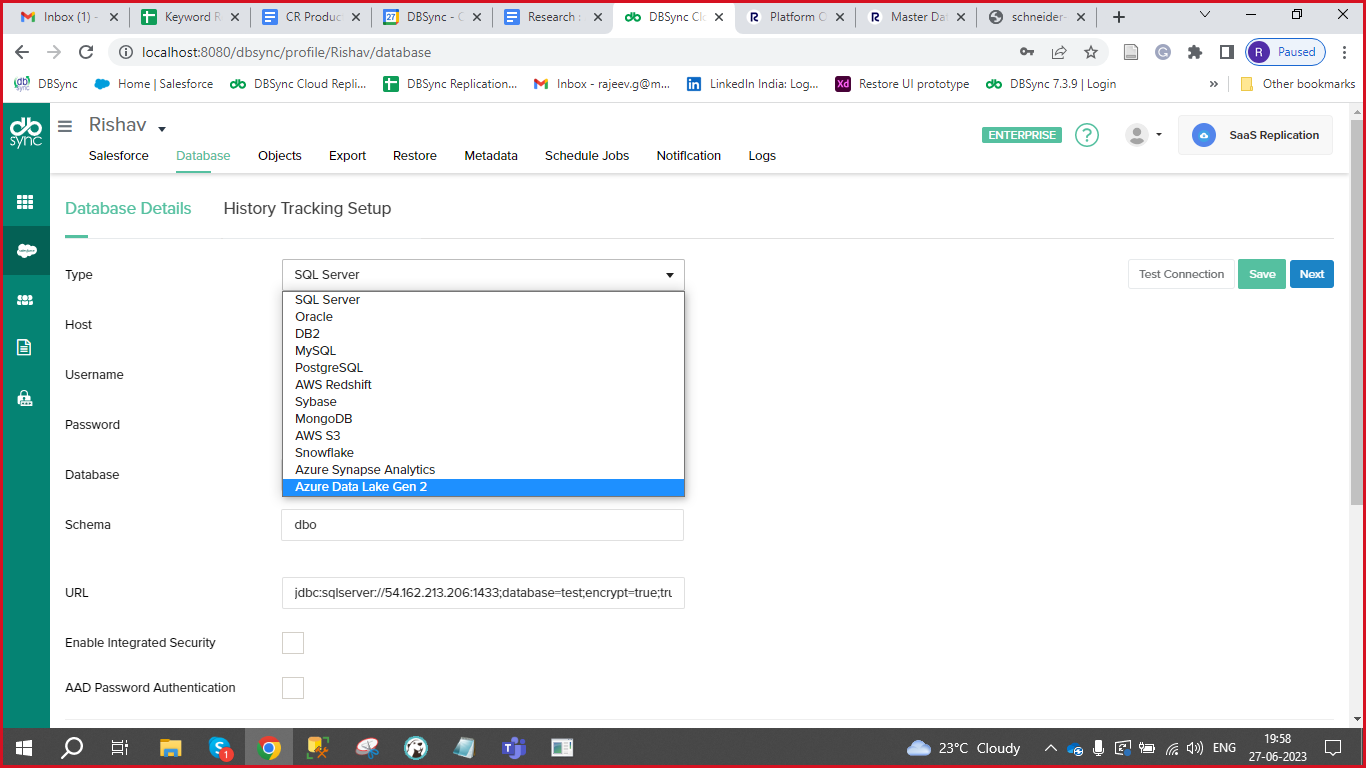This screenshot has height=768, width=1366.
Task: Reload the page with browser refresh
Action: click(x=86, y=52)
